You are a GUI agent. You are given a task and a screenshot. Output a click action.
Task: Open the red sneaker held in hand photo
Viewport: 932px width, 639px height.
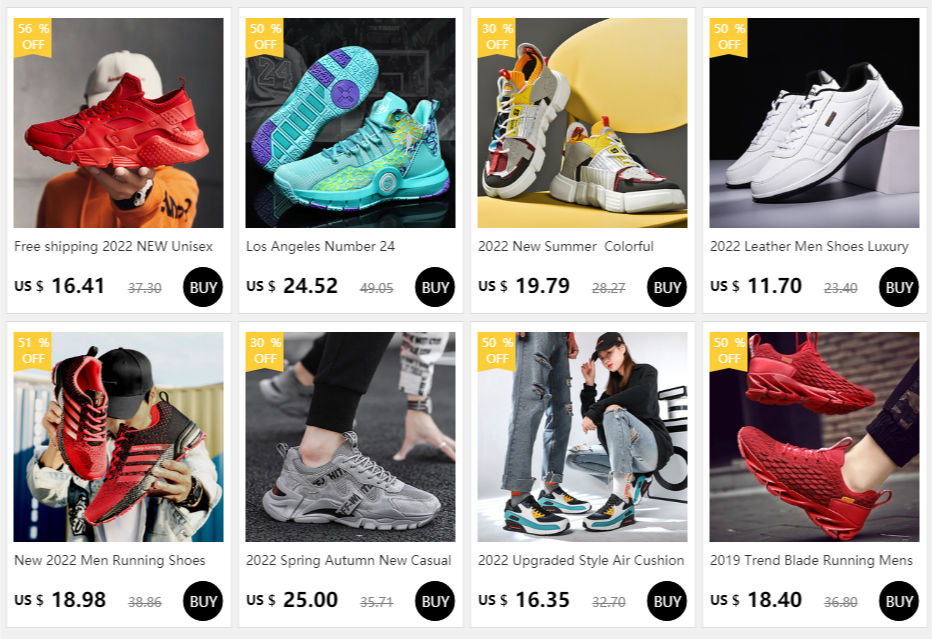tap(118, 122)
